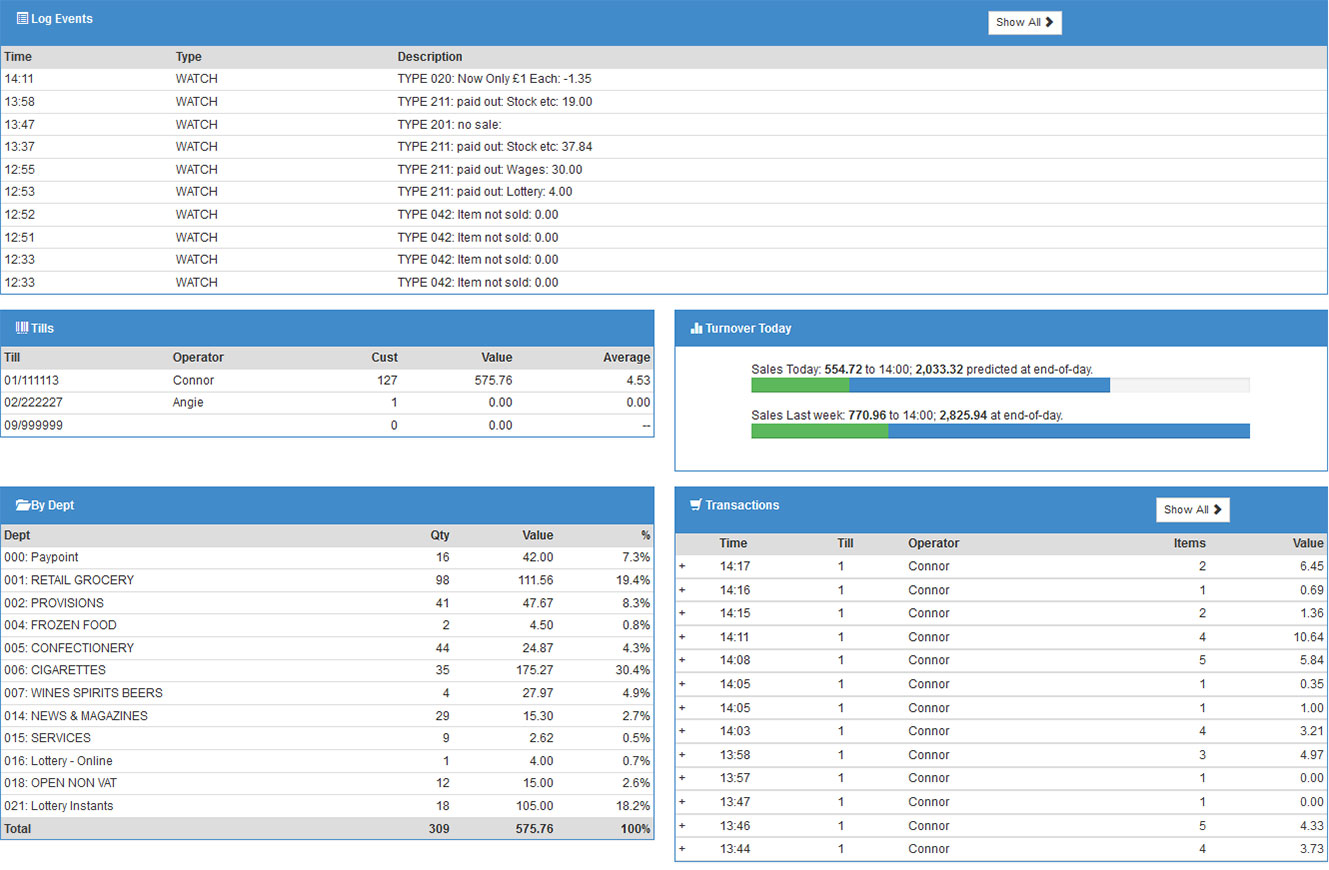
Task: Expand the 13:44 transaction details
Action: pyautogui.click(x=682, y=849)
